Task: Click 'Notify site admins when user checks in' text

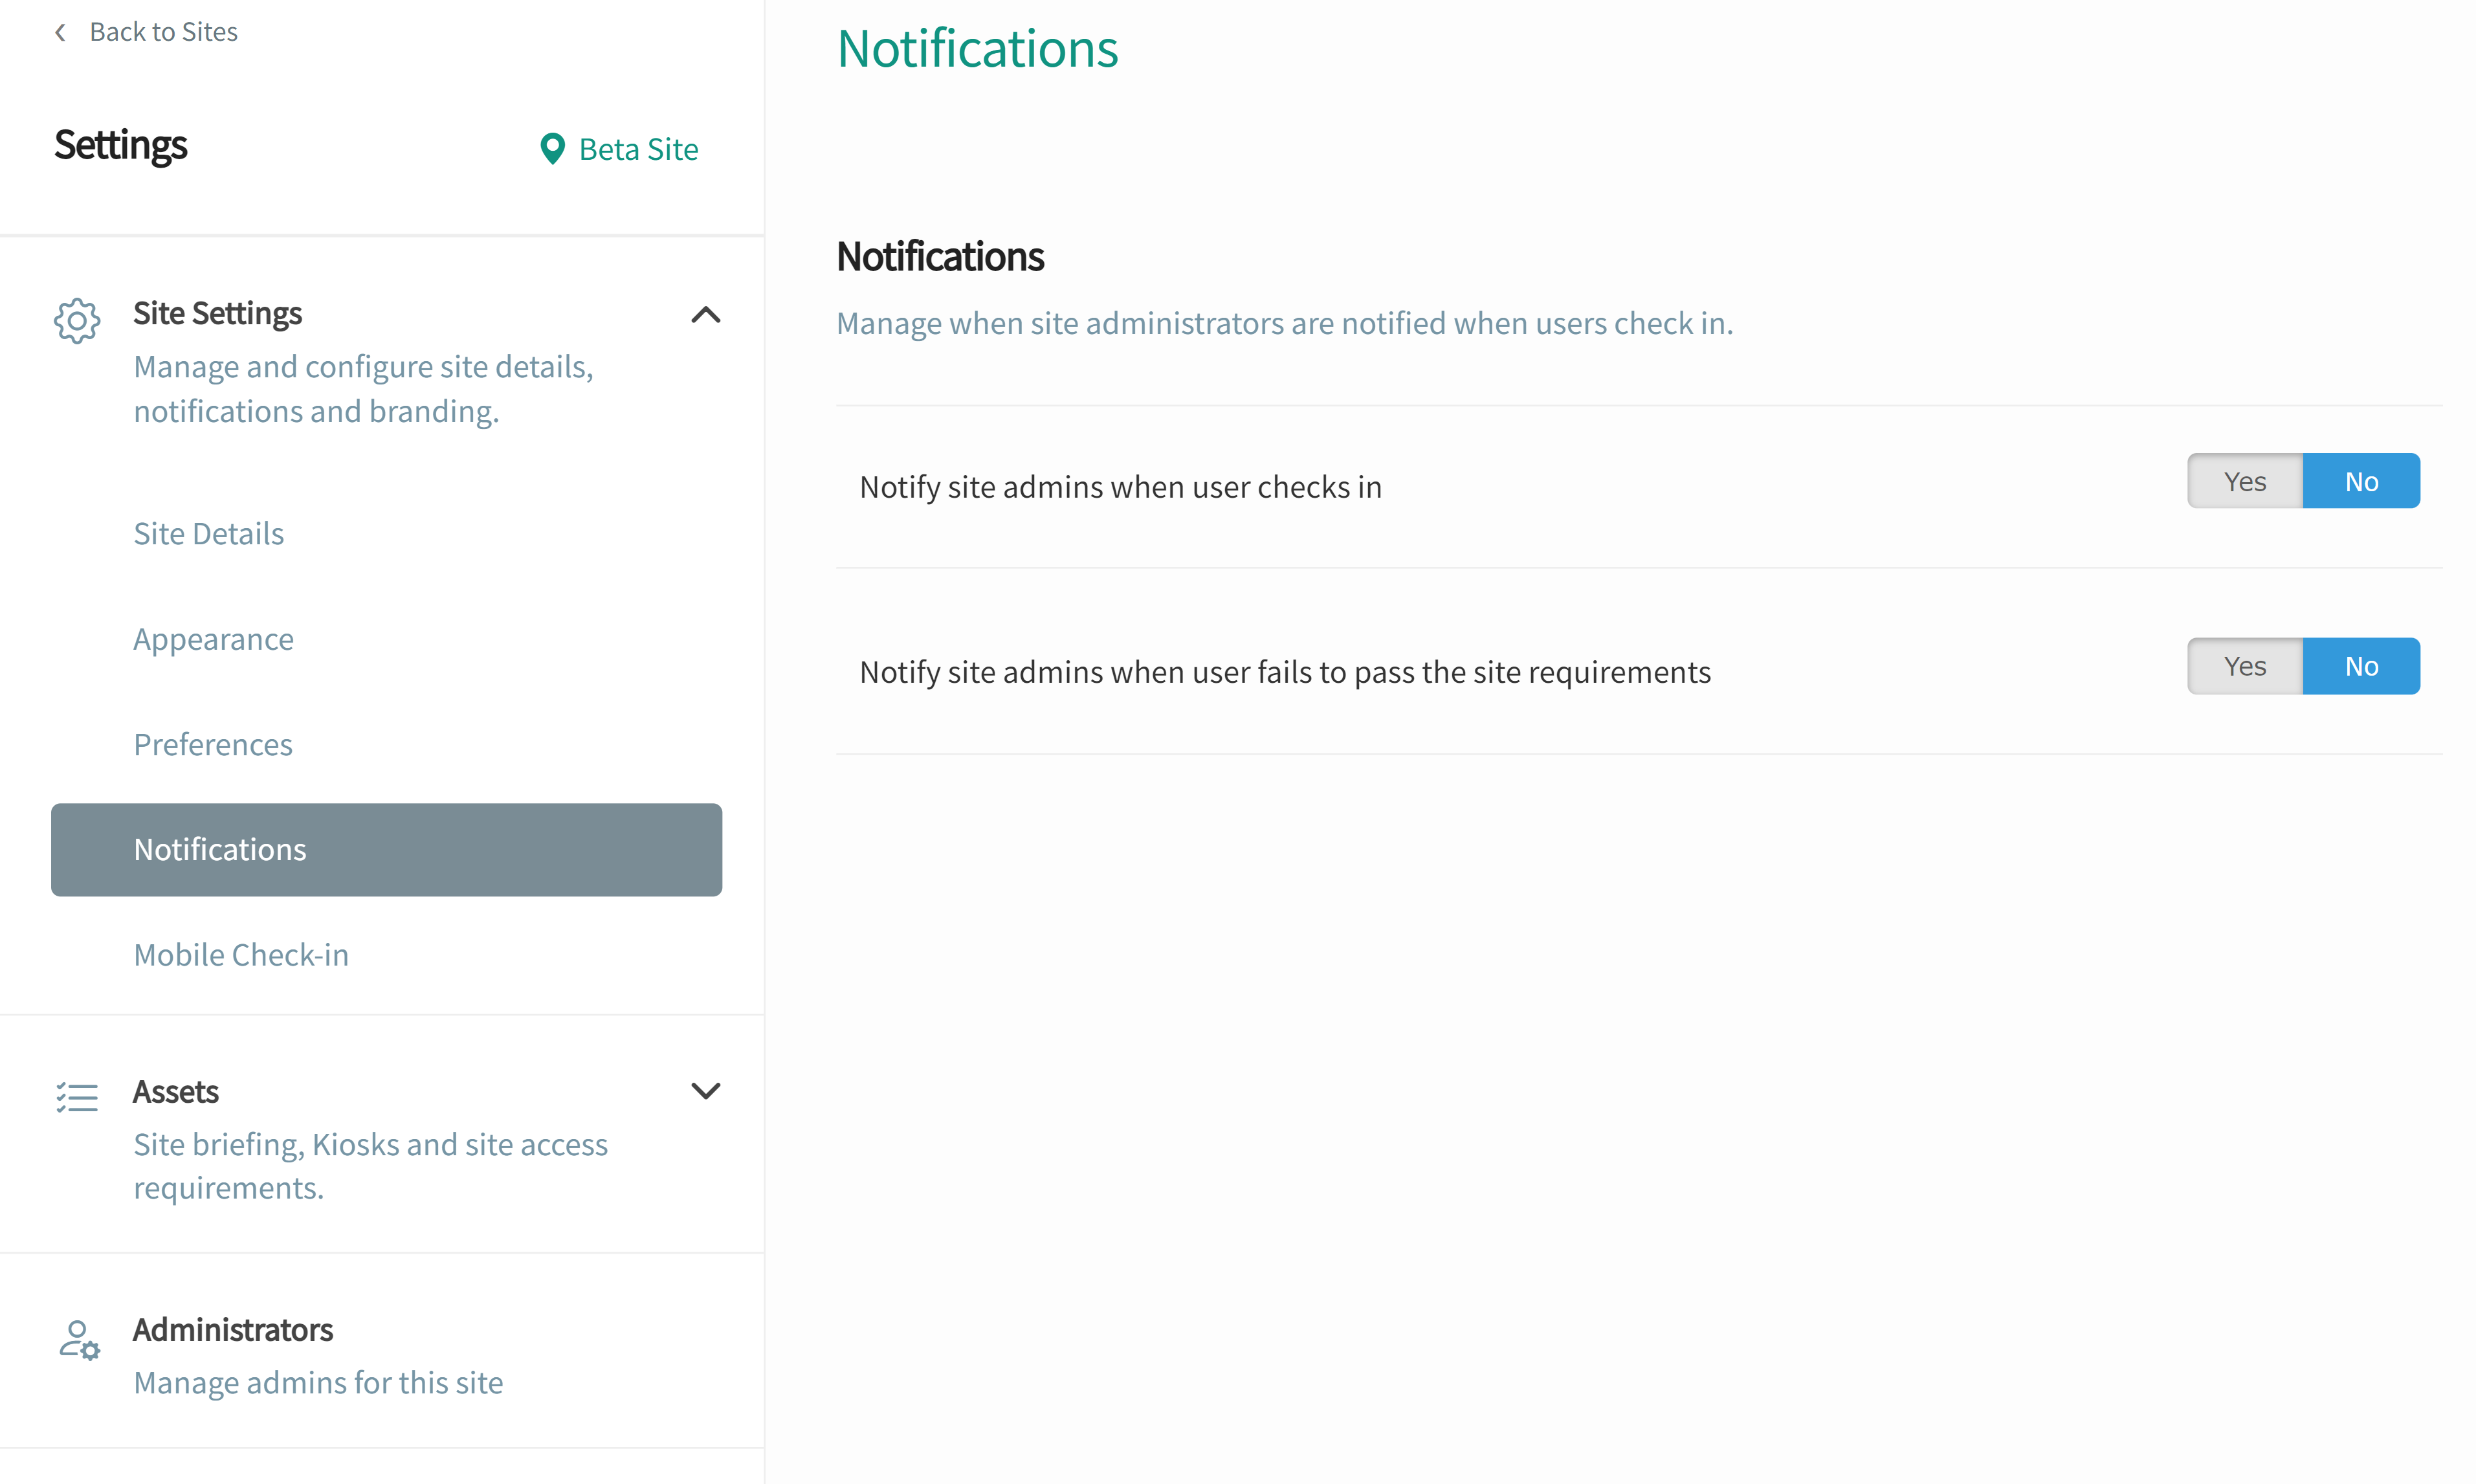Action: point(1120,487)
